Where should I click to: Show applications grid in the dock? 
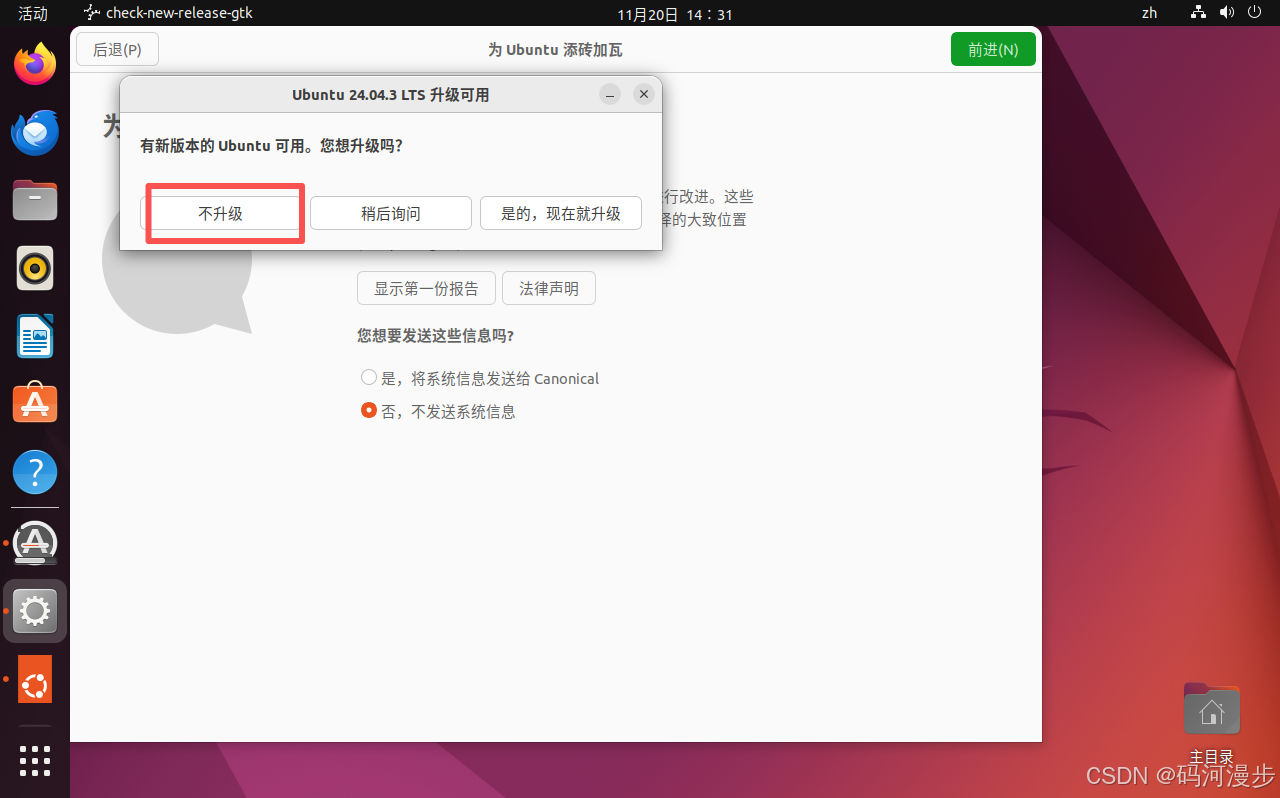pyautogui.click(x=35, y=760)
